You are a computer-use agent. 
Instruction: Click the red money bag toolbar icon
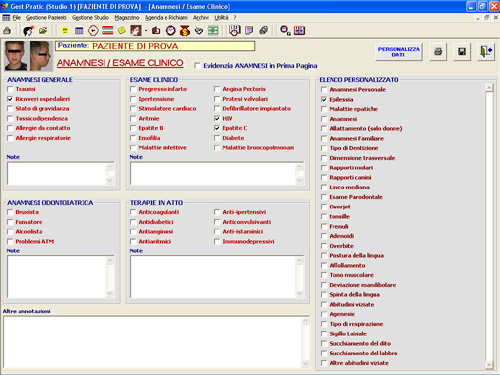(x=185, y=31)
